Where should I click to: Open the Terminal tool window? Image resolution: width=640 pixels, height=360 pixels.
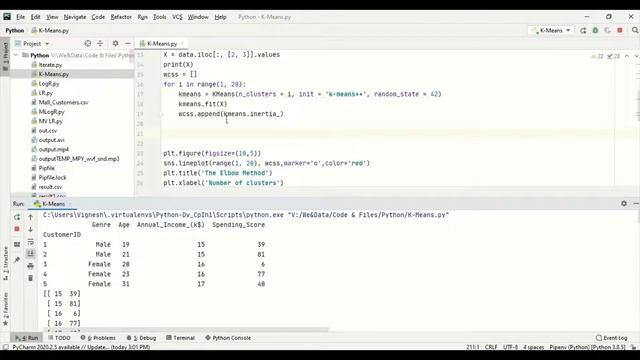point(180,338)
